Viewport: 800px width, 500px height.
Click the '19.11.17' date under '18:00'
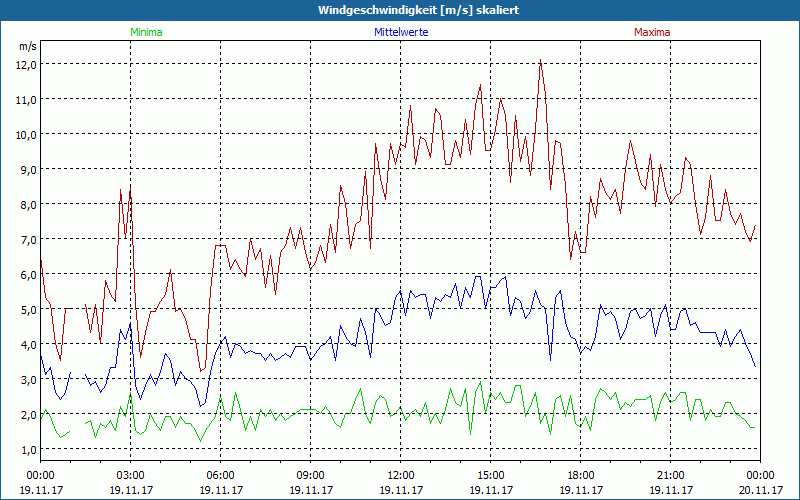[581, 490]
